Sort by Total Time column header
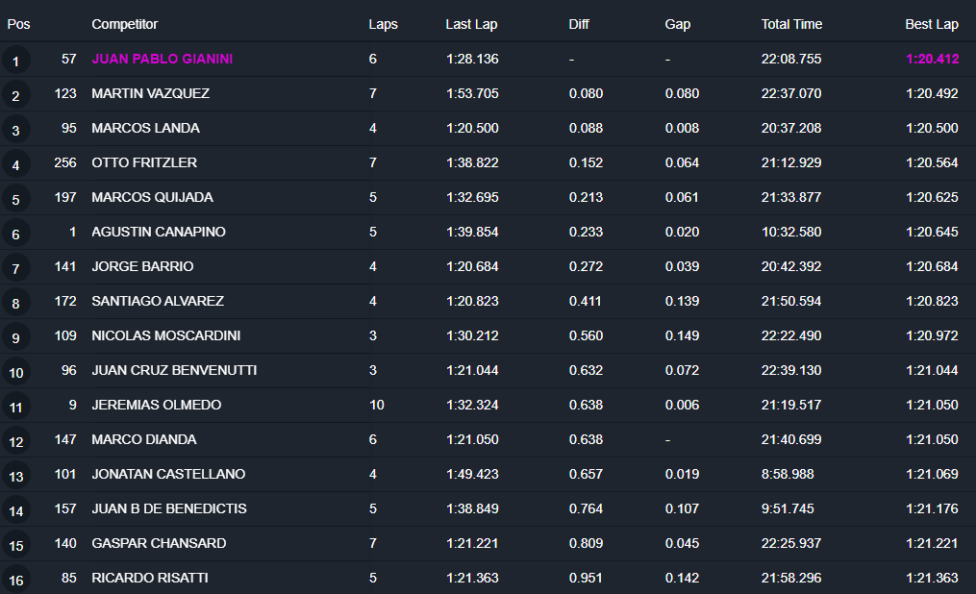This screenshot has height=594, width=976. pyautogui.click(x=791, y=24)
